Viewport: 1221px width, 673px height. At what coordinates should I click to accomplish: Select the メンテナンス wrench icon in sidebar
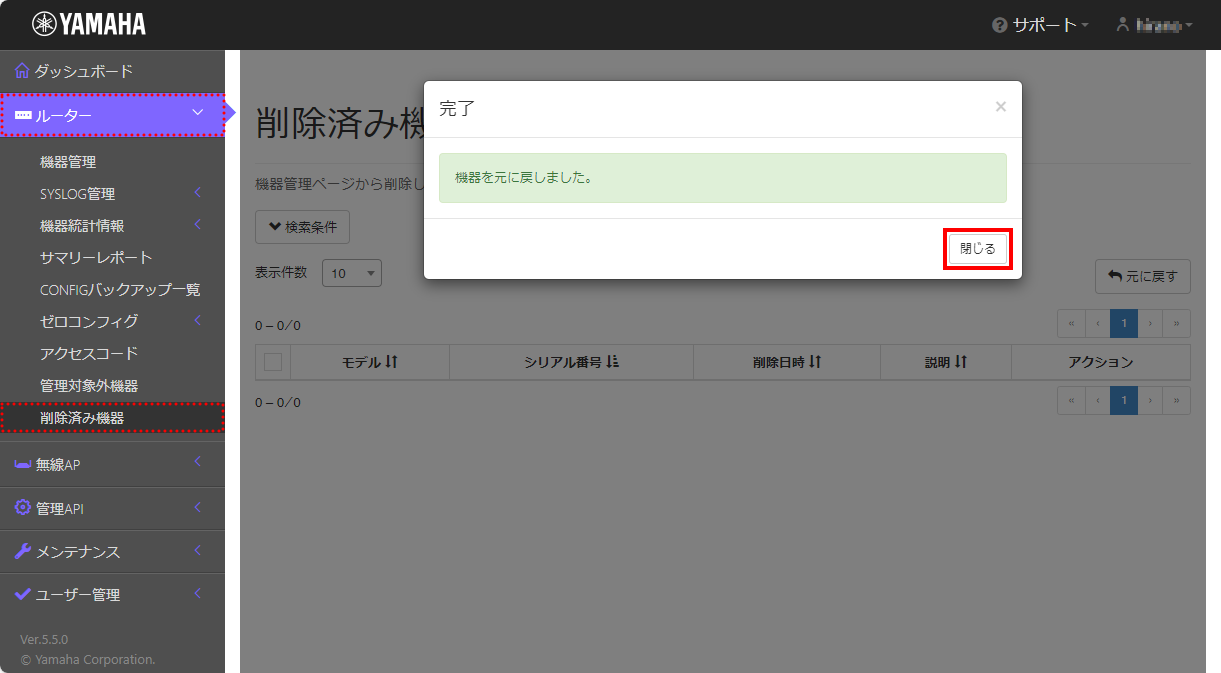click(x=22, y=551)
